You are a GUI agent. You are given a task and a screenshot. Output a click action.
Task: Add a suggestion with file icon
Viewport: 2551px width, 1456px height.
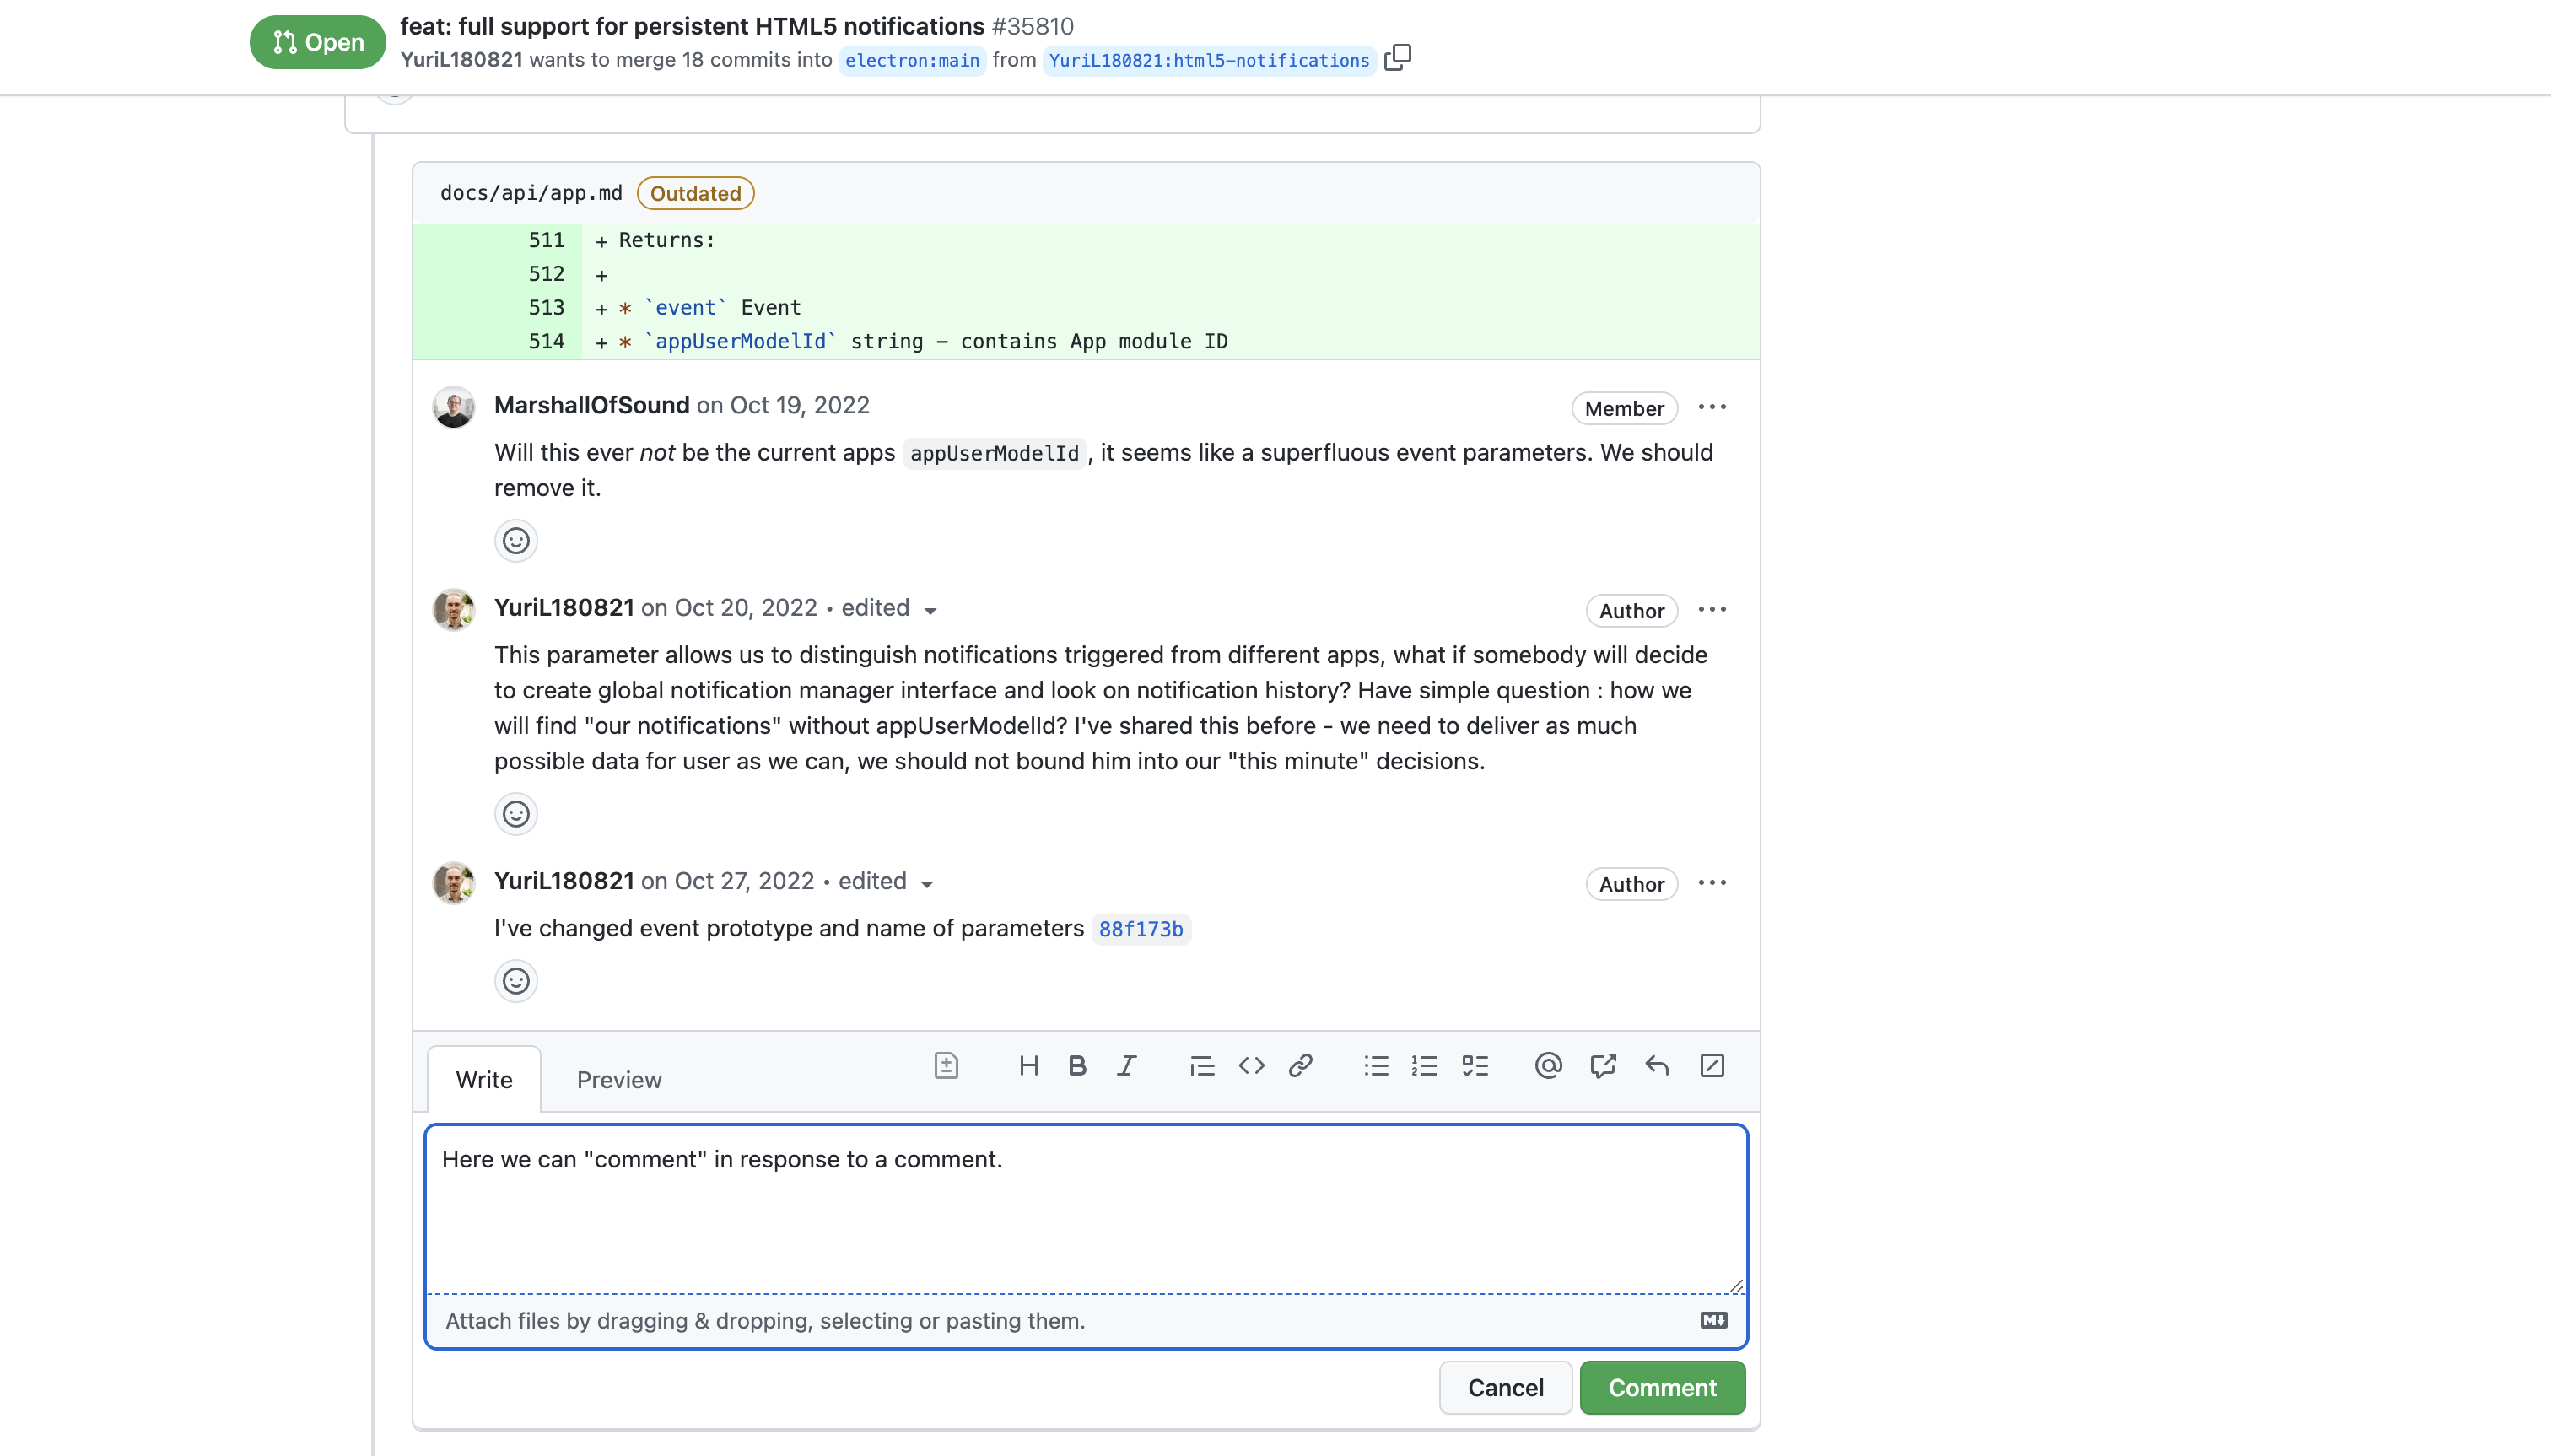coord(946,1066)
